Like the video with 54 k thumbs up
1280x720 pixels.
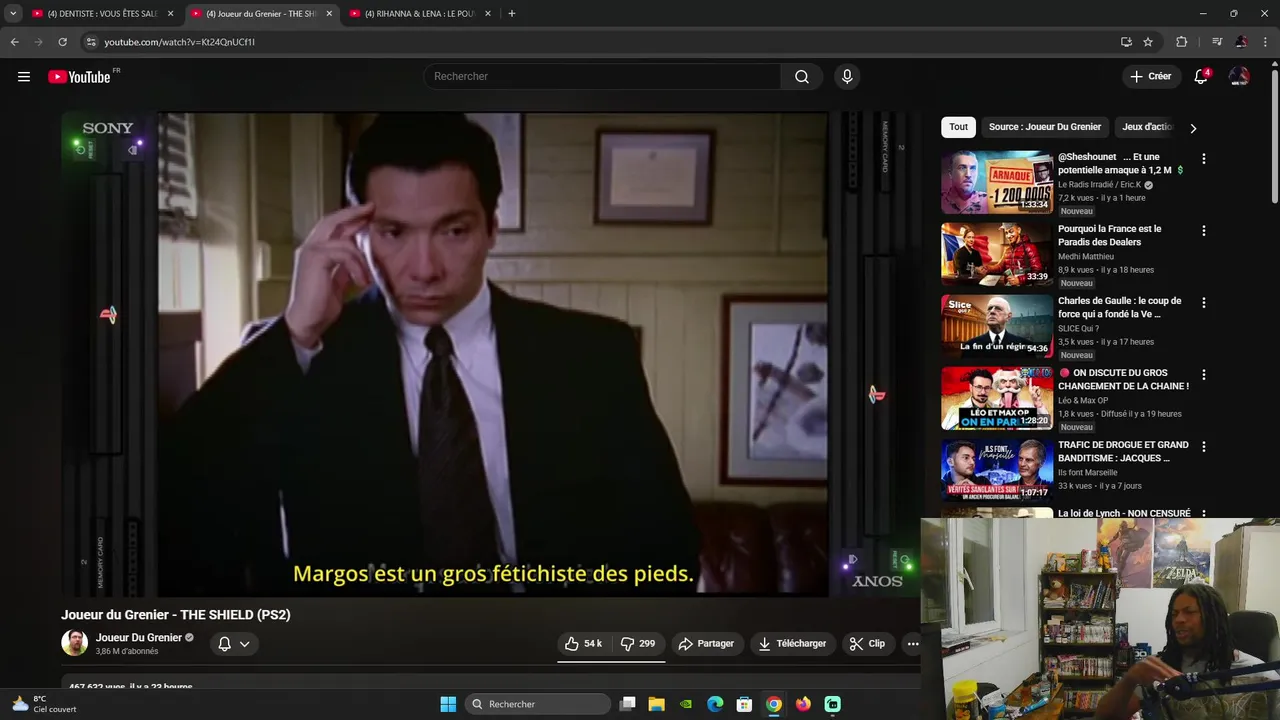click(583, 644)
